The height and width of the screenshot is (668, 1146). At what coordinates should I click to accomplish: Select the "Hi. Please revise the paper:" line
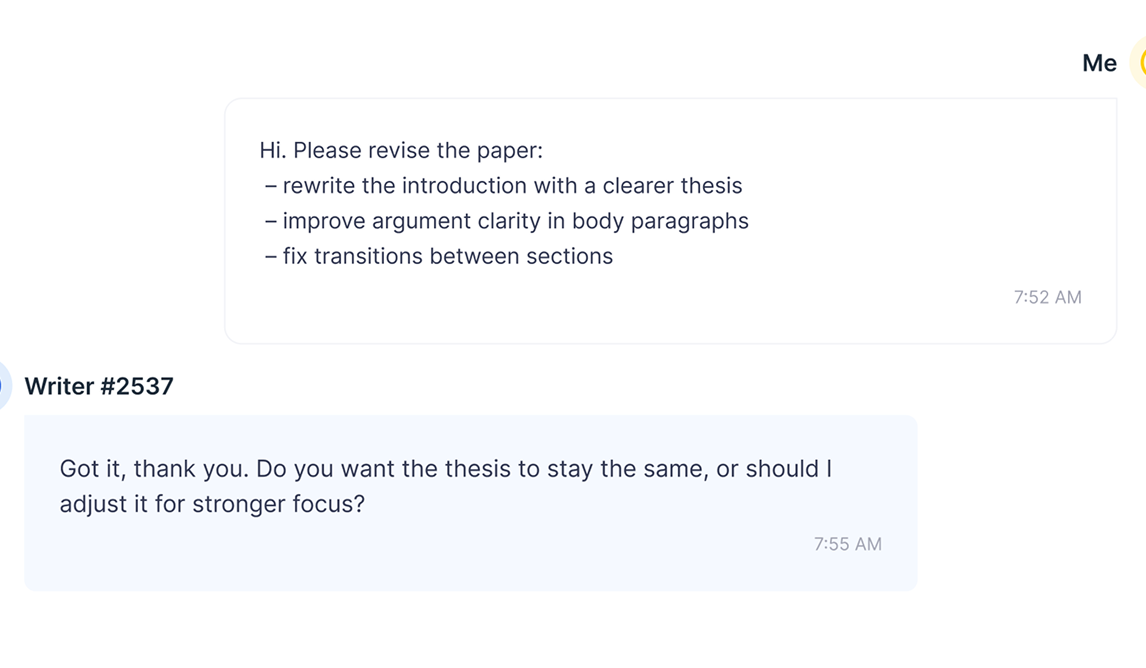[x=401, y=151]
